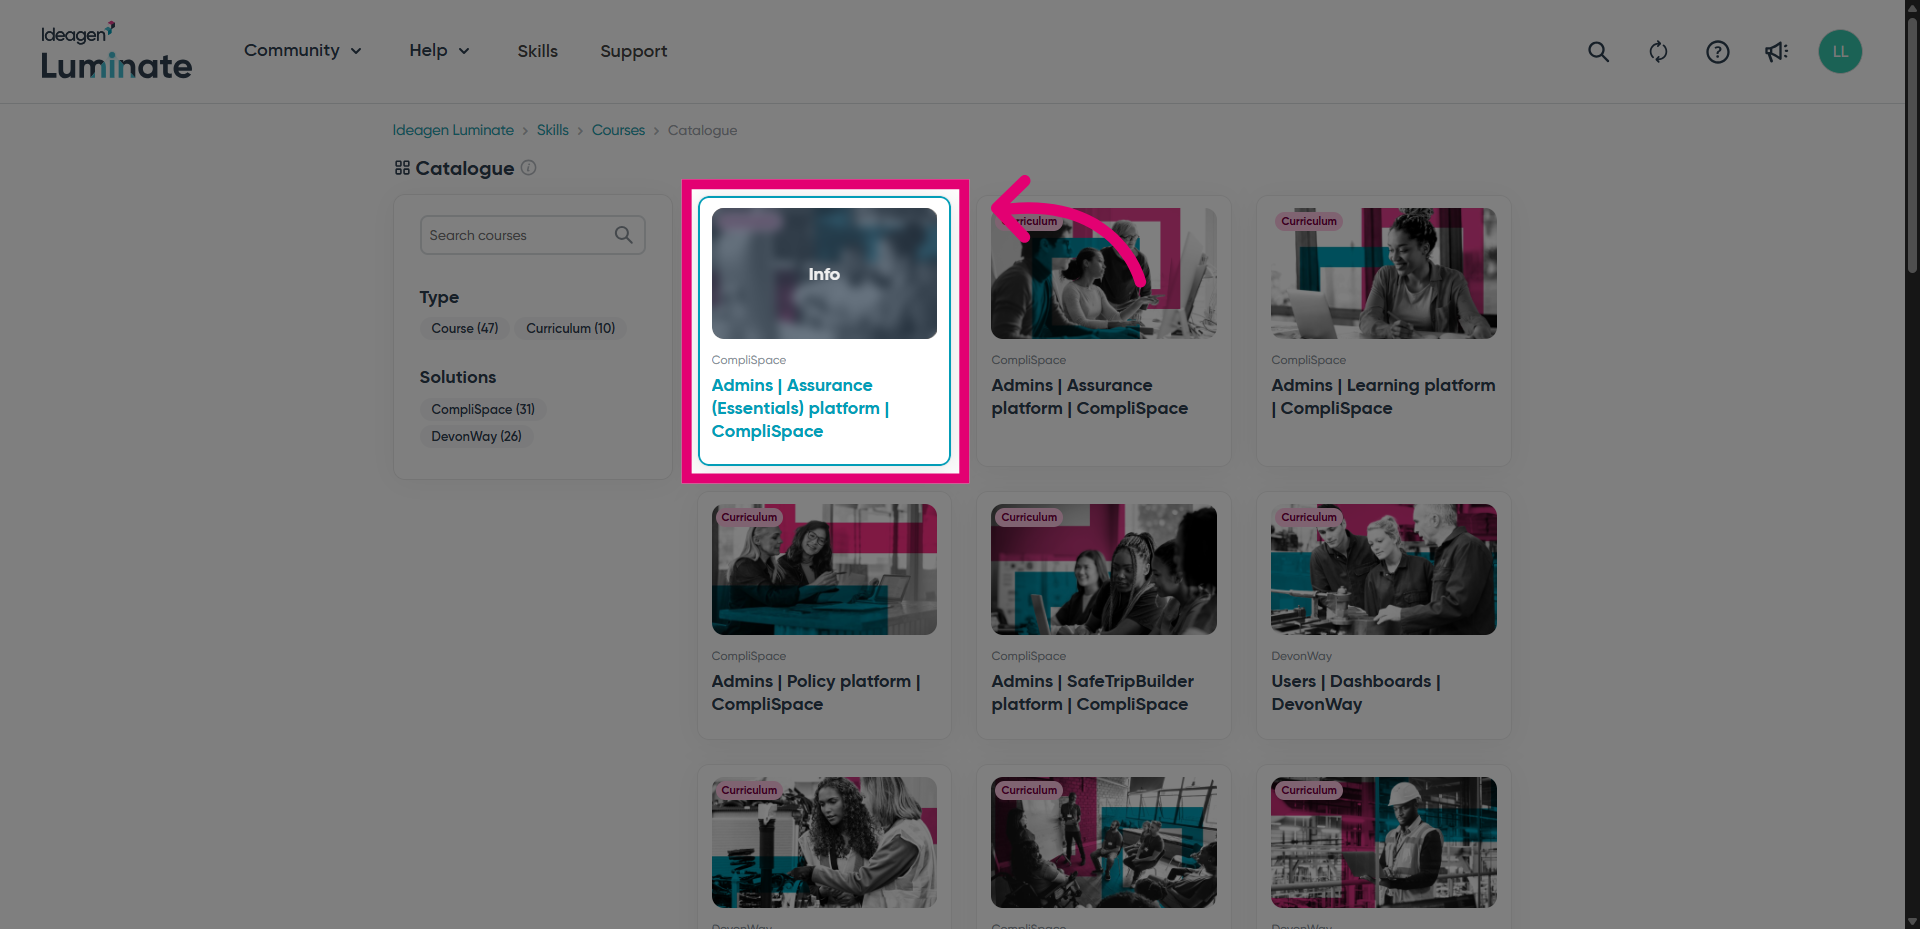Click the magnifier inside Search courses box

tap(624, 235)
